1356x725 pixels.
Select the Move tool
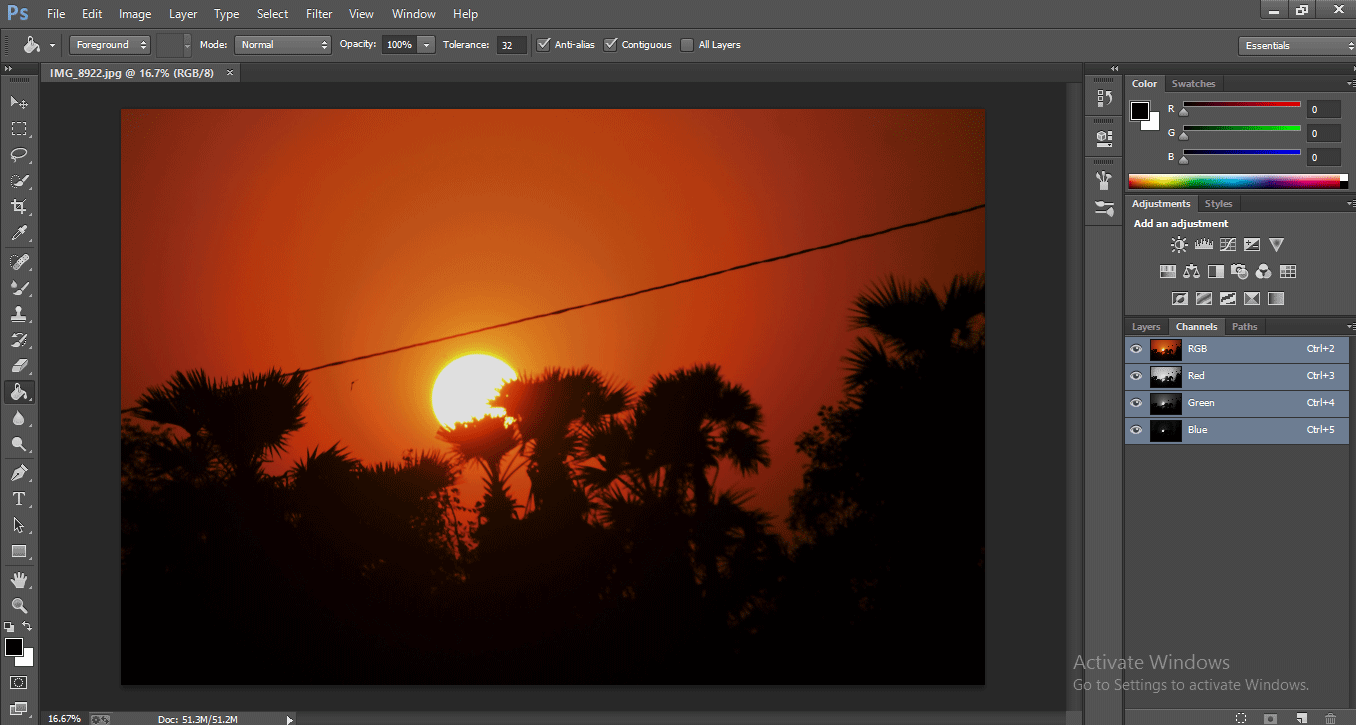18,102
